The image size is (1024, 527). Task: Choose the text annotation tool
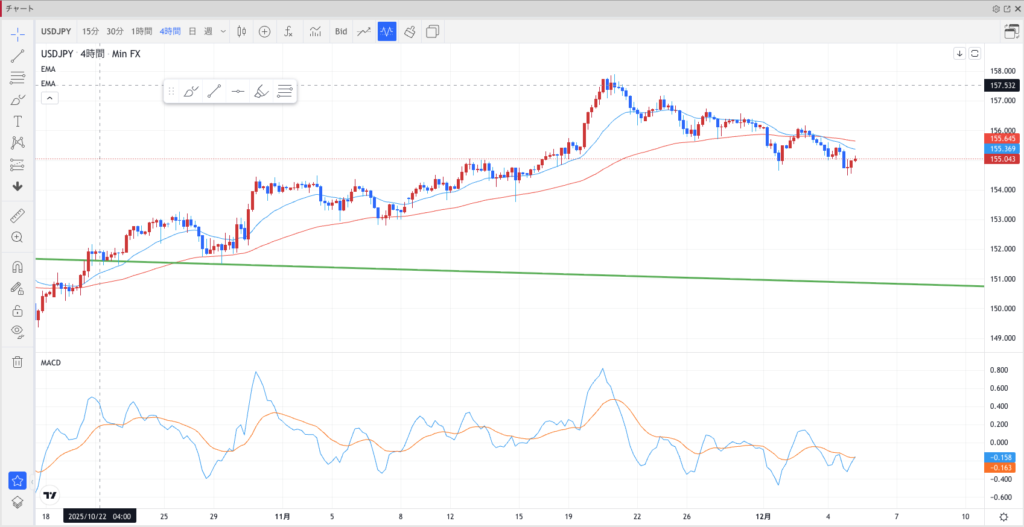(17, 120)
